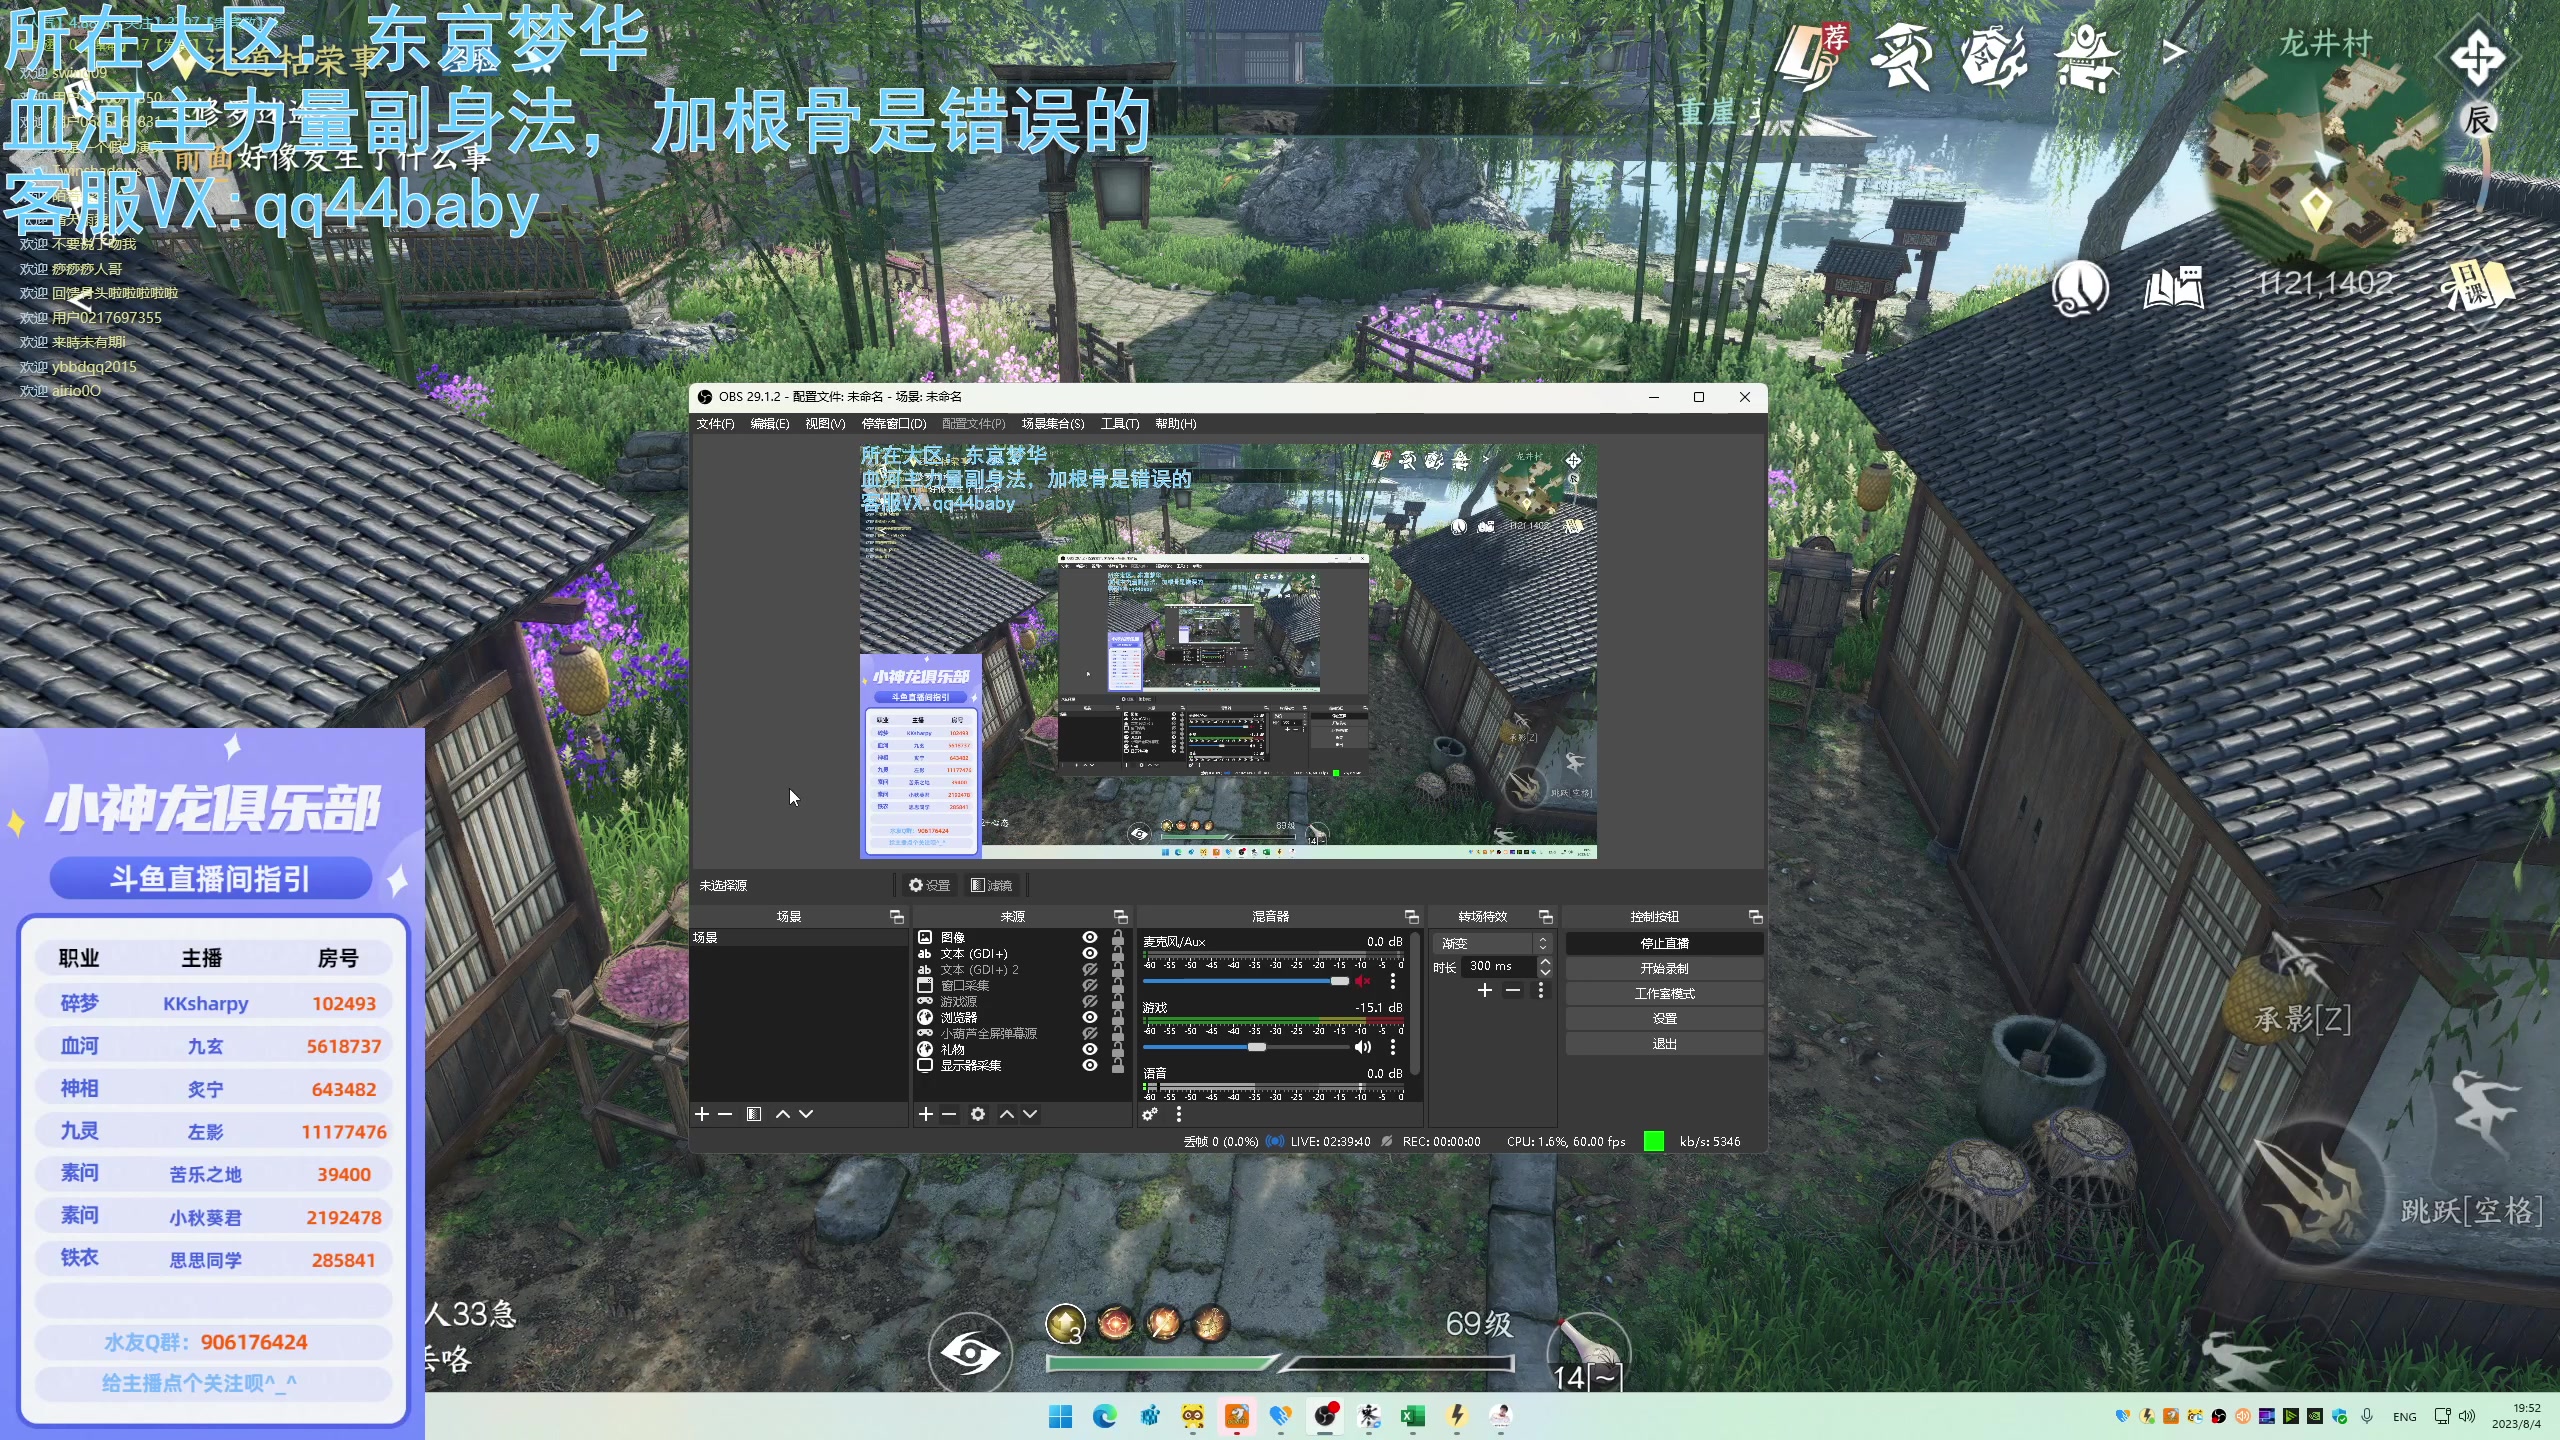The height and width of the screenshot is (1440, 2560).
Task: Remove the transition with the minus icon
Action: [x=1513, y=990]
